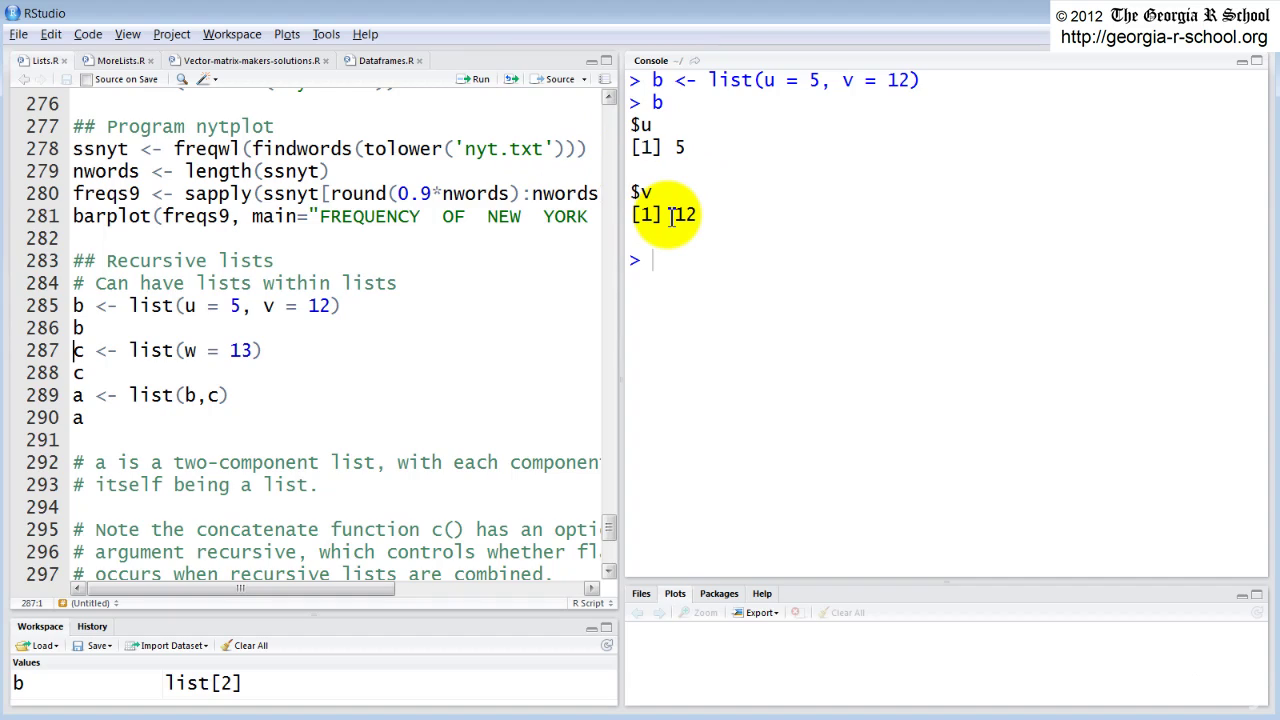Screen dimensions: 1280x720
Task: Minimize the Workspace pane
Action: 591,627
